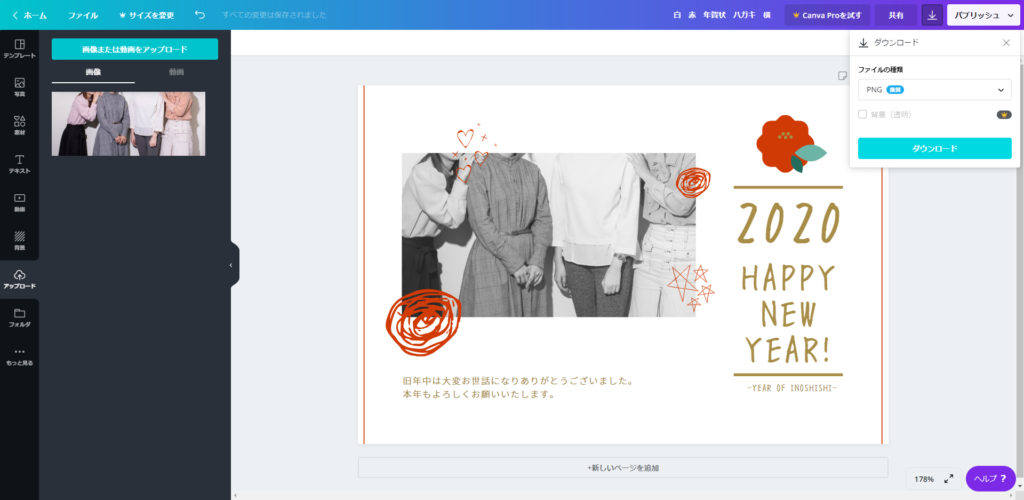Select the テキスト (Text) sidebar tool
Viewport: 1024px width, 500px height.
(19, 163)
